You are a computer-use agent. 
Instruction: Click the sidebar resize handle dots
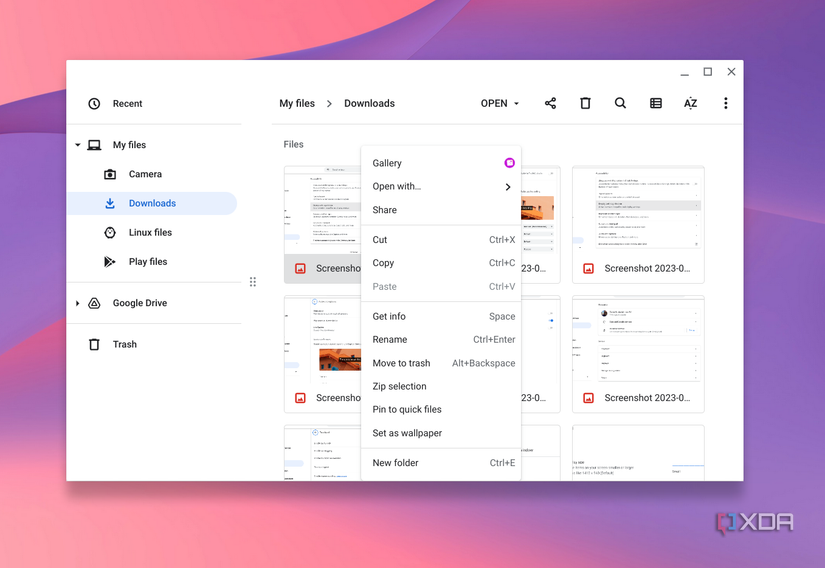(253, 282)
